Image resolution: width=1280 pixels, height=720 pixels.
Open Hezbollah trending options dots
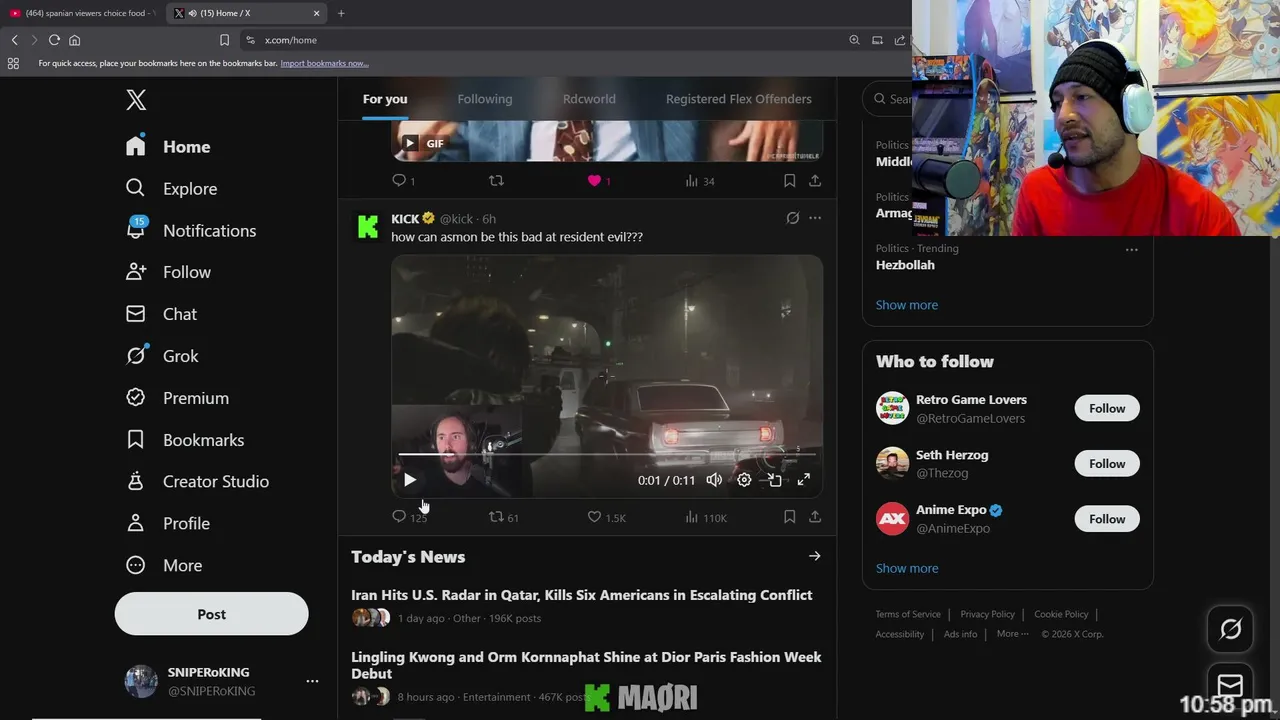click(x=1131, y=249)
